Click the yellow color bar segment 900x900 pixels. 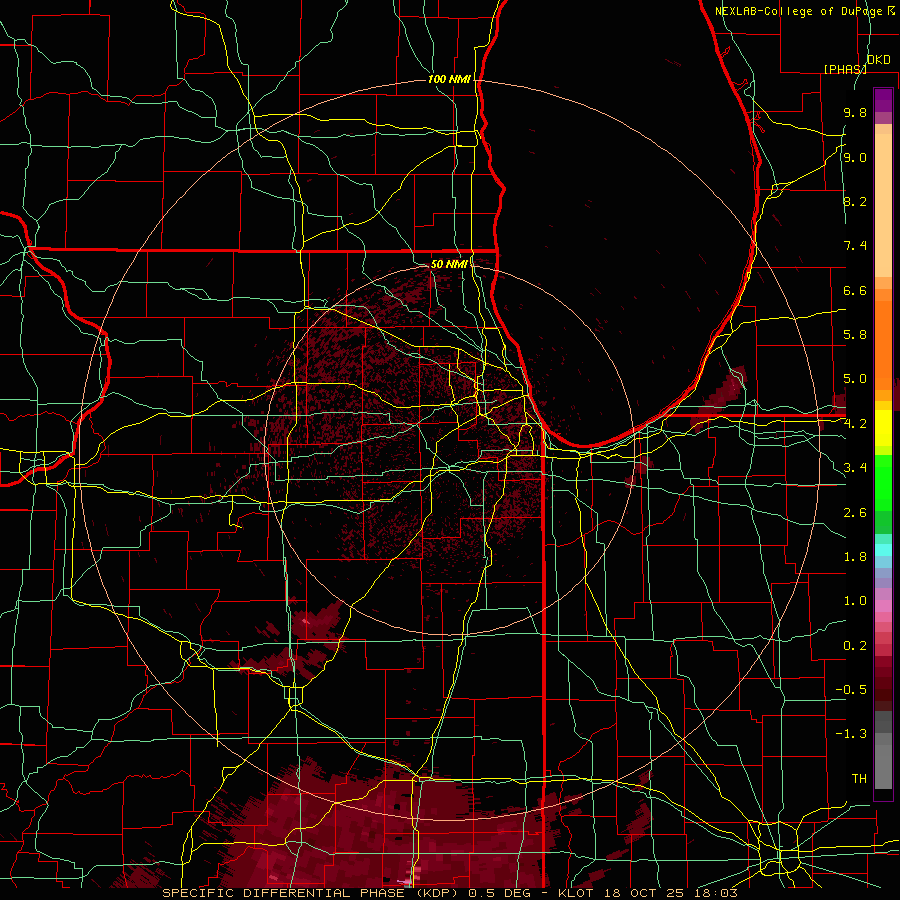coord(883,428)
